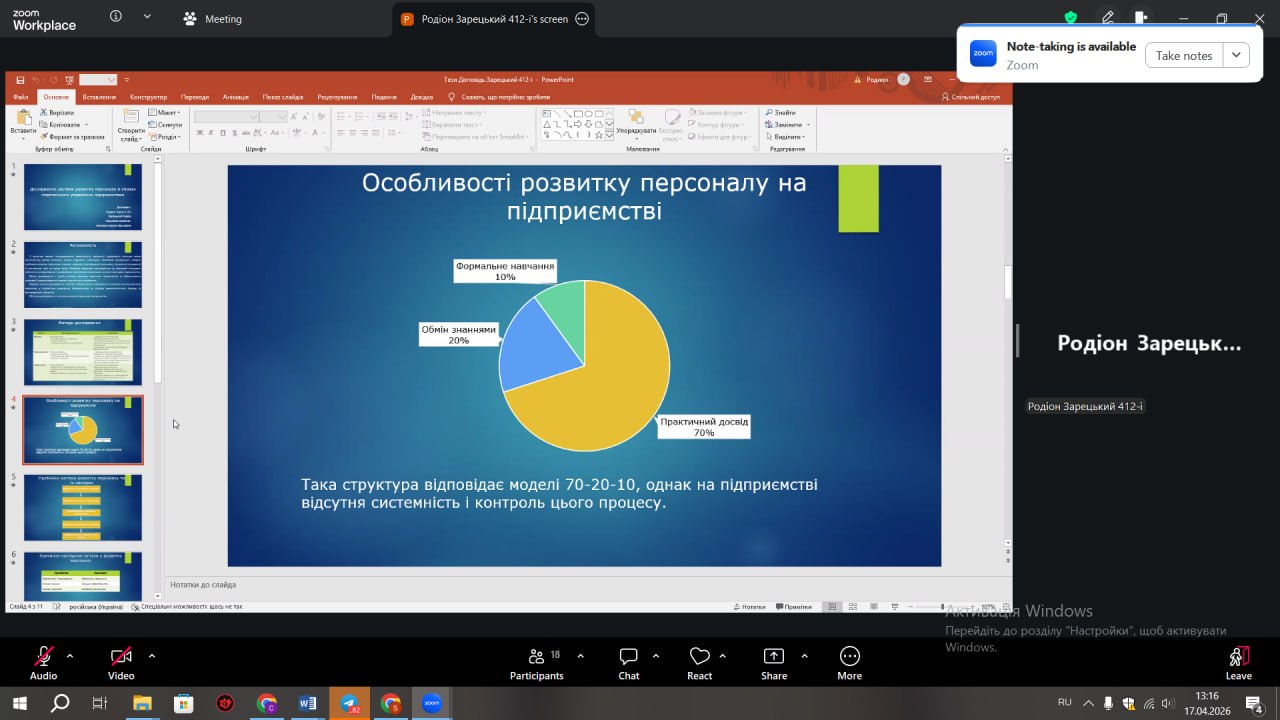Toggle the RU keyboard language indicator
This screenshot has width=1280, height=720.
(x=1065, y=703)
